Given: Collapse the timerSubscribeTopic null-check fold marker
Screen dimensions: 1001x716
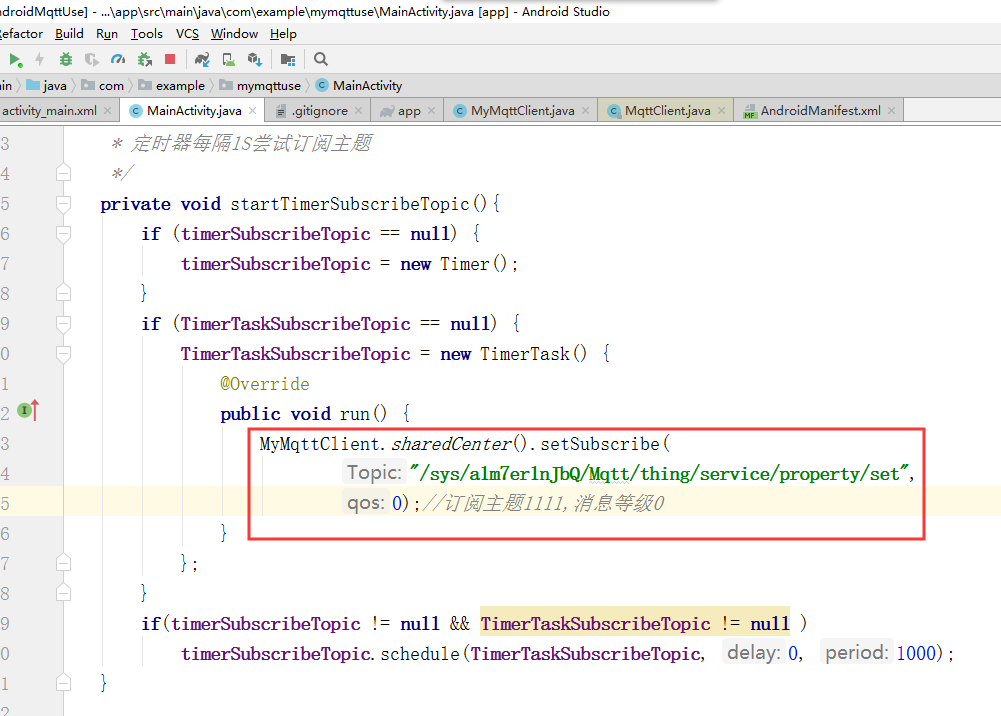Looking at the screenshot, I should 63,234.
